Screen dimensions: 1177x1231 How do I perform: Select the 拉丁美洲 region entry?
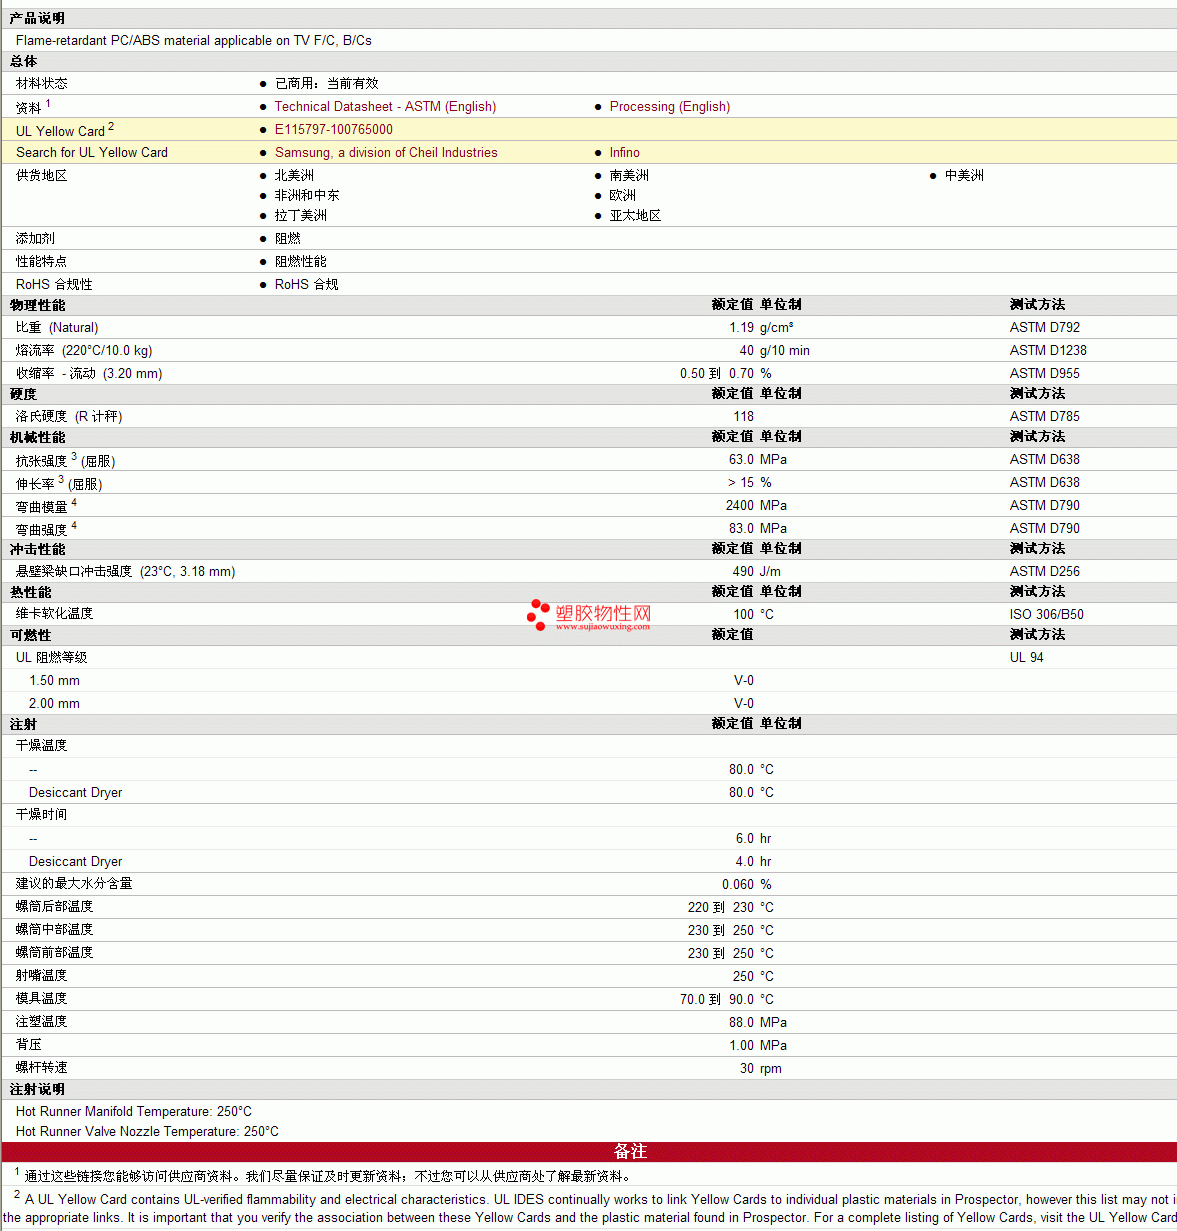tap(301, 215)
